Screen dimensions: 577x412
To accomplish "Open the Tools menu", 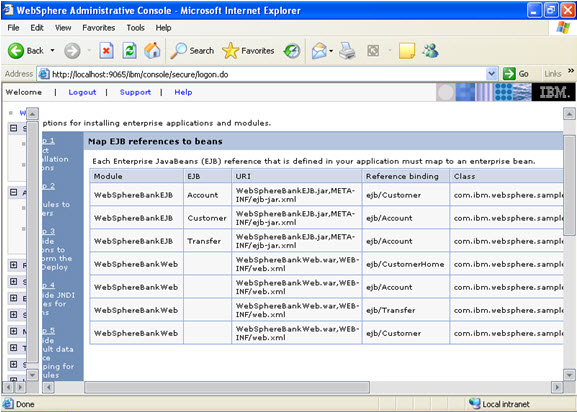I will click(135, 28).
